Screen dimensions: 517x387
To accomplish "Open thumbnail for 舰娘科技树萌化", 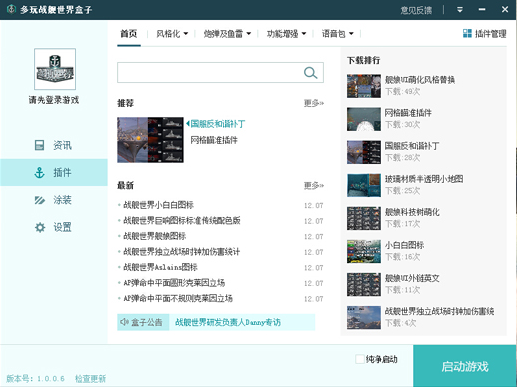I will pyautogui.click(x=364, y=218).
